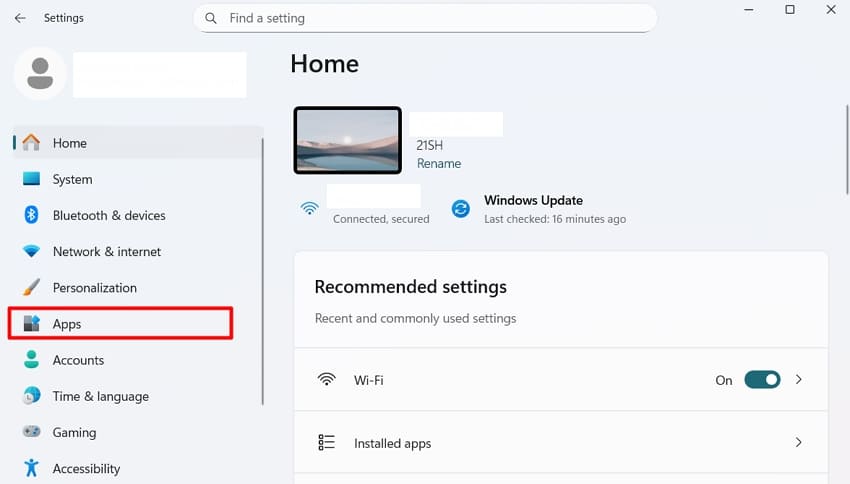Open Personalization settings label
The width and height of the screenshot is (850, 484).
(x=95, y=288)
